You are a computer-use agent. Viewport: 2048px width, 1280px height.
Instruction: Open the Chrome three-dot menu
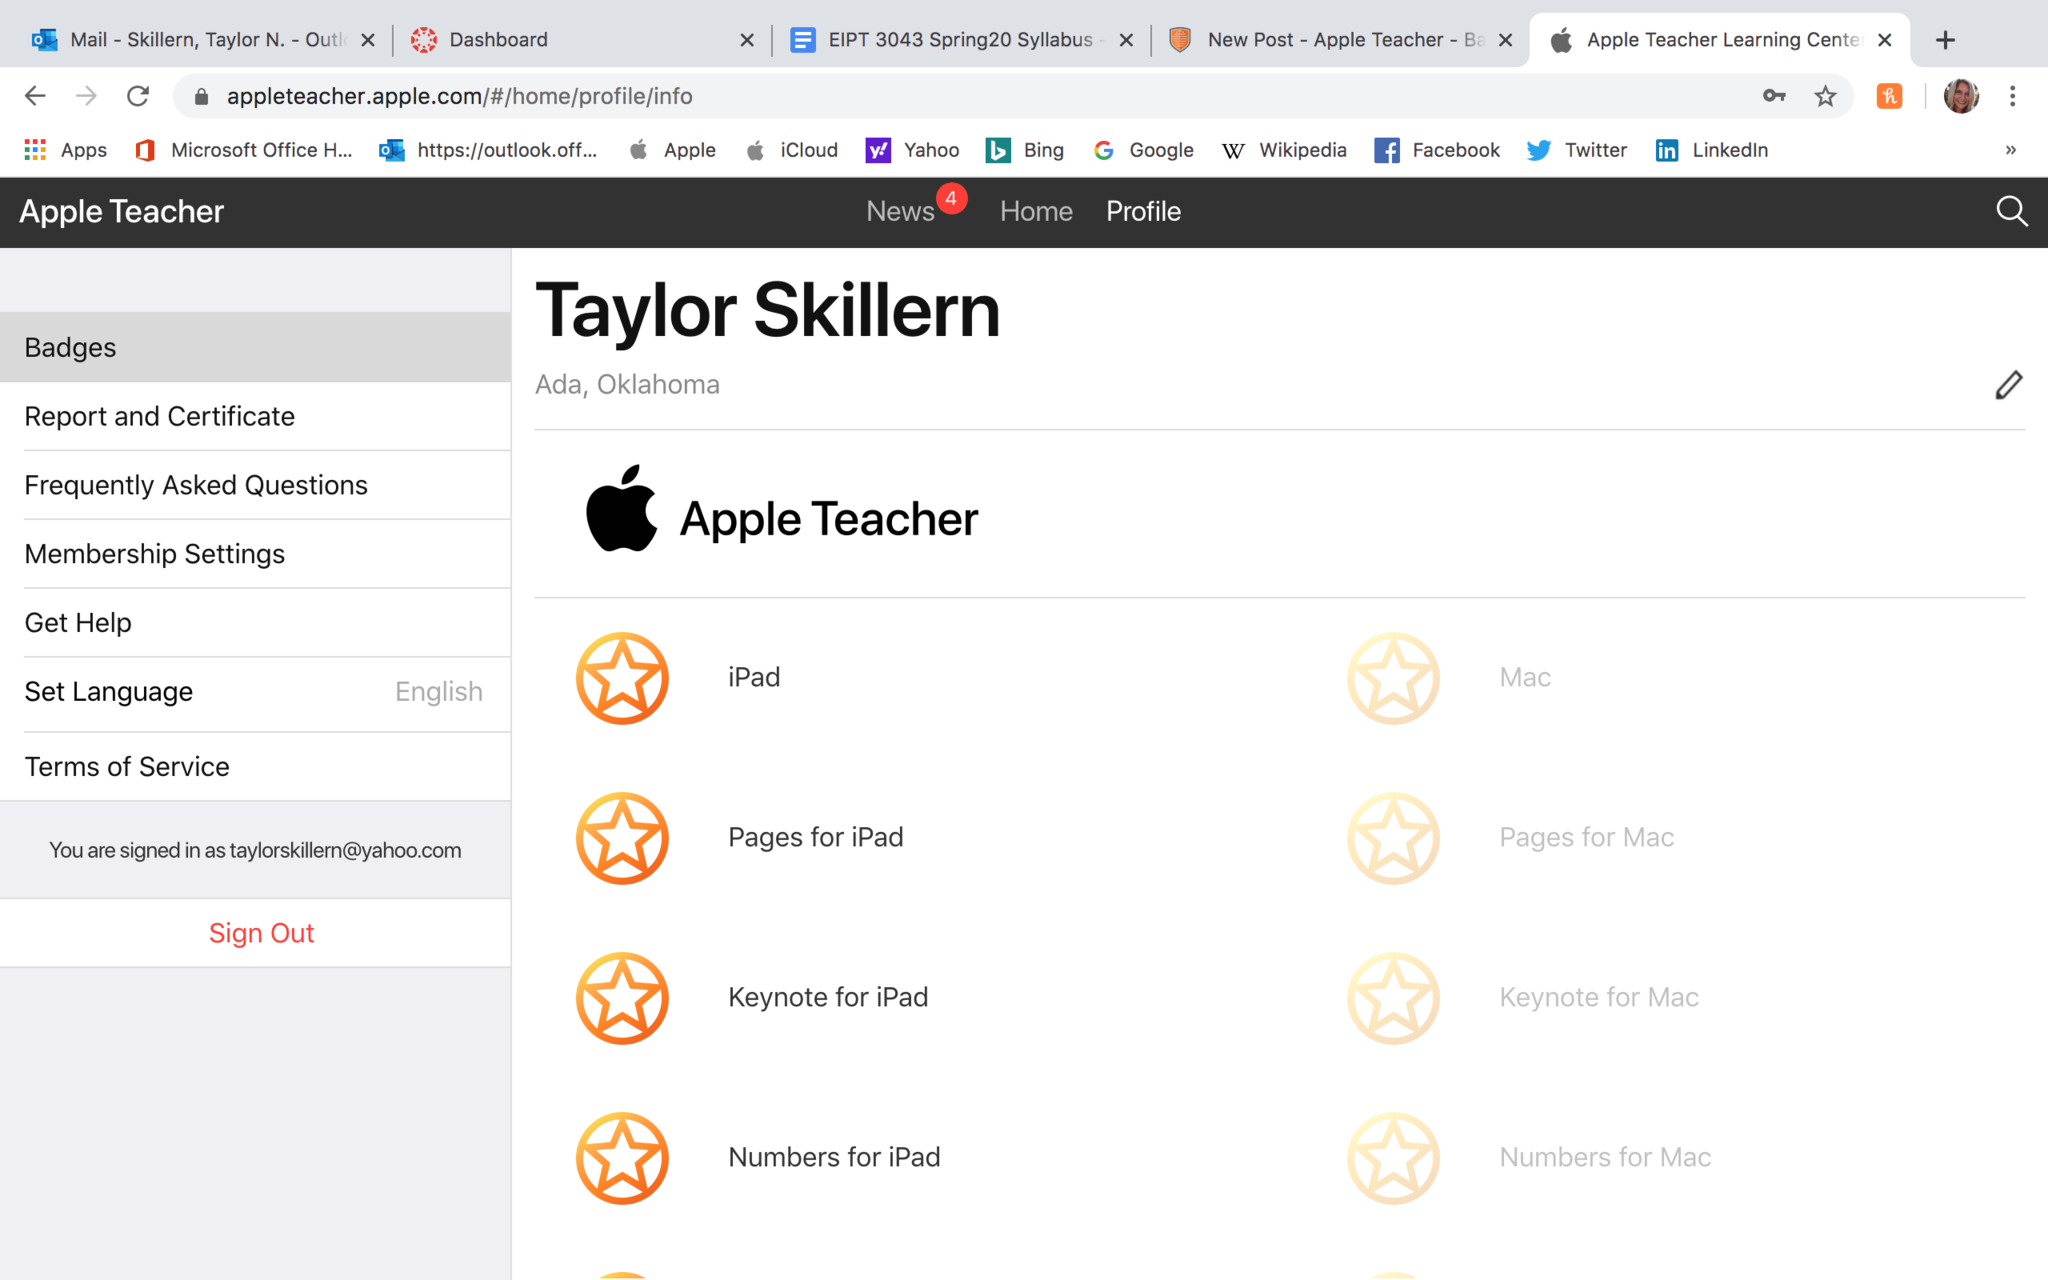[2012, 96]
